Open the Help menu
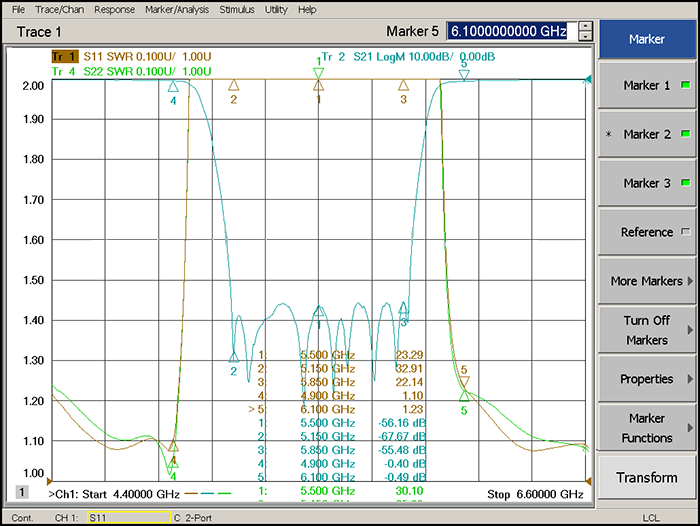This screenshot has height=526, width=700. pos(307,9)
